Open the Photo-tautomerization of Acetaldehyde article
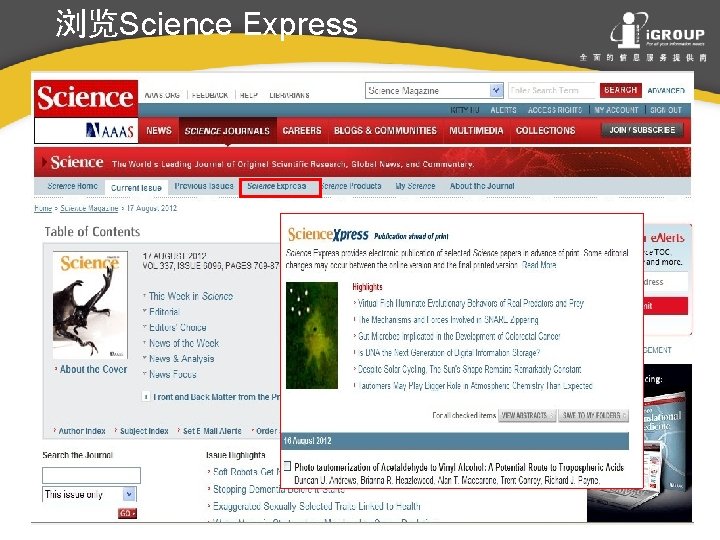 pyautogui.click(x=459, y=467)
